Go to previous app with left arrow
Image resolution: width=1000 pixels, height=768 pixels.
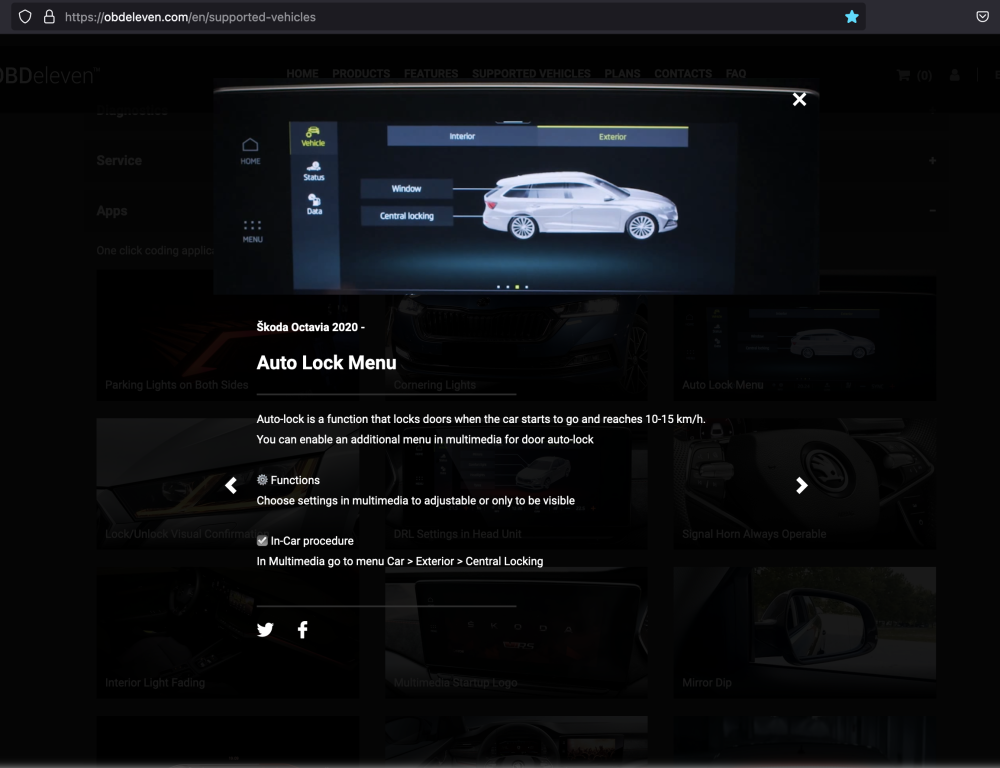[231, 485]
